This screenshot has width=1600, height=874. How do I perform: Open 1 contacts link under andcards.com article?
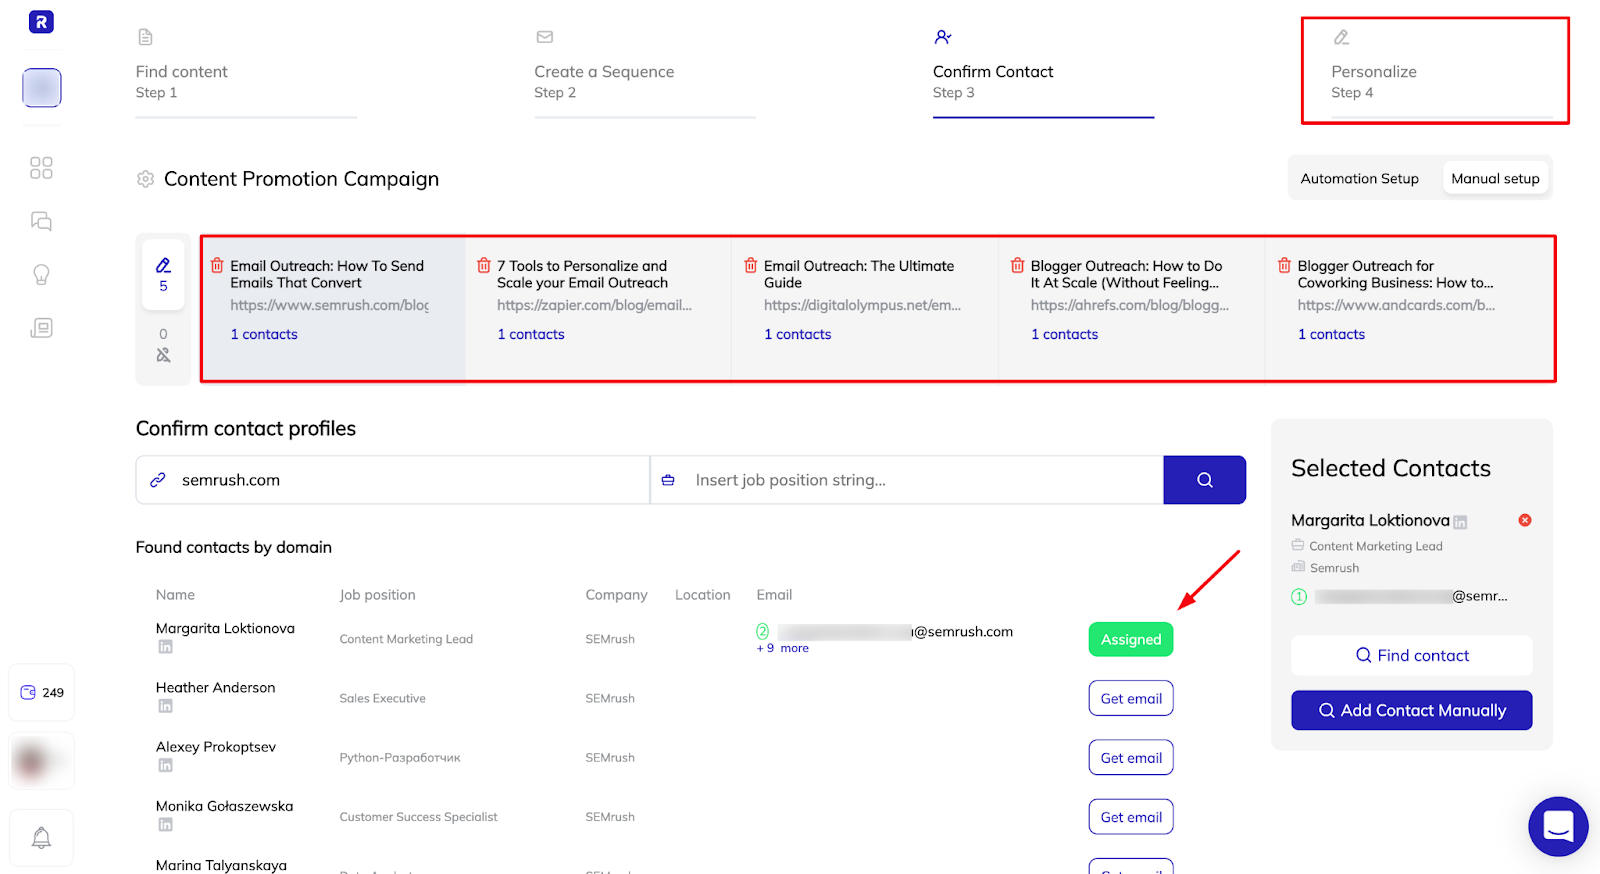pyautogui.click(x=1332, y=334)
